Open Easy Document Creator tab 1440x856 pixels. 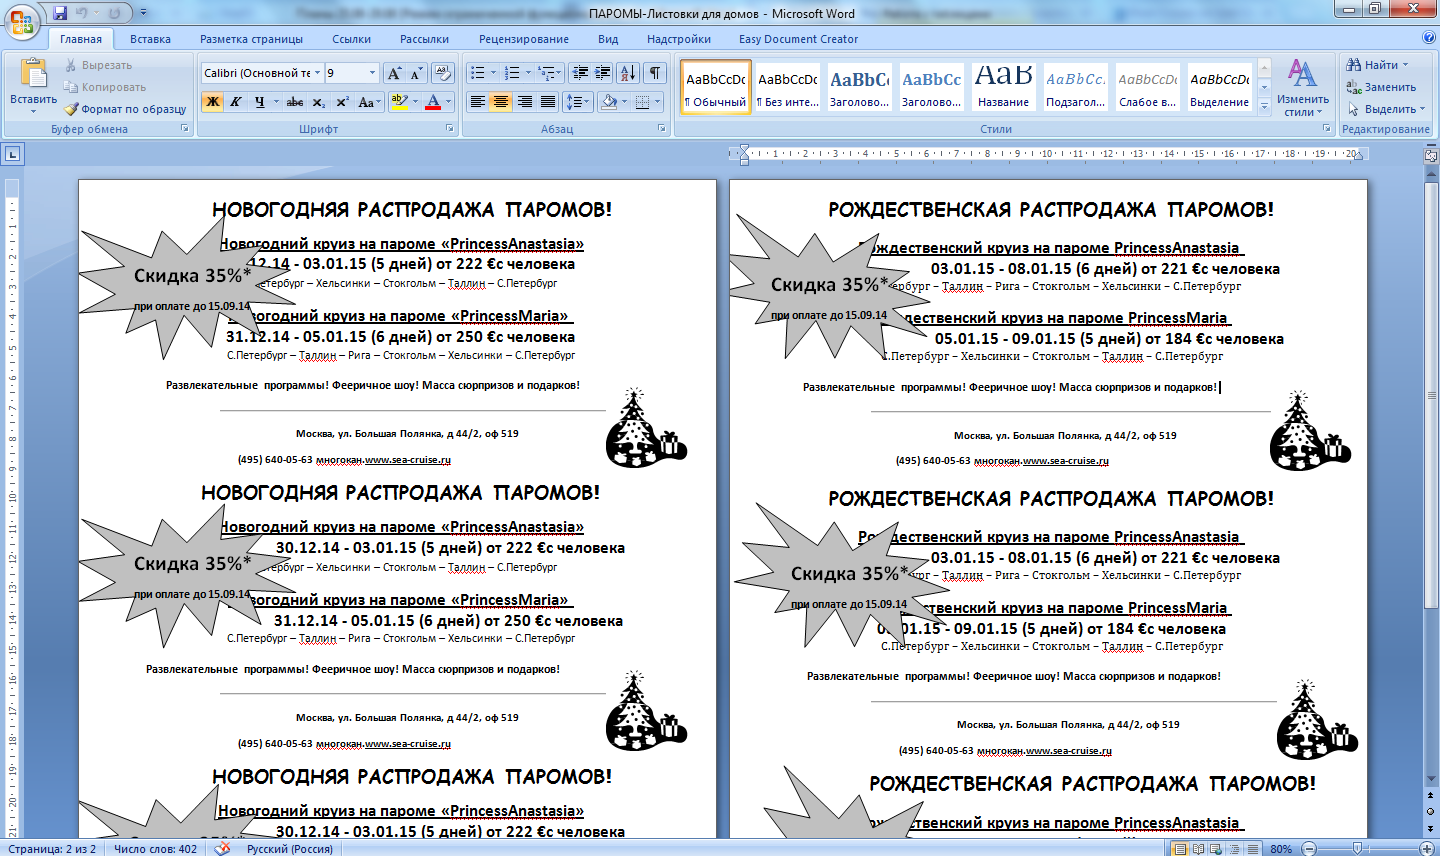tap(798, 39)
